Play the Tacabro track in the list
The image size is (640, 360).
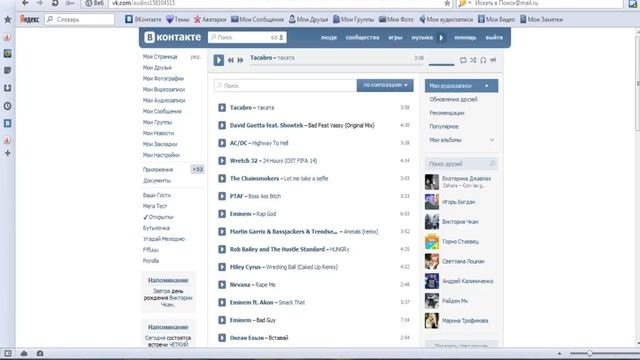222,108
